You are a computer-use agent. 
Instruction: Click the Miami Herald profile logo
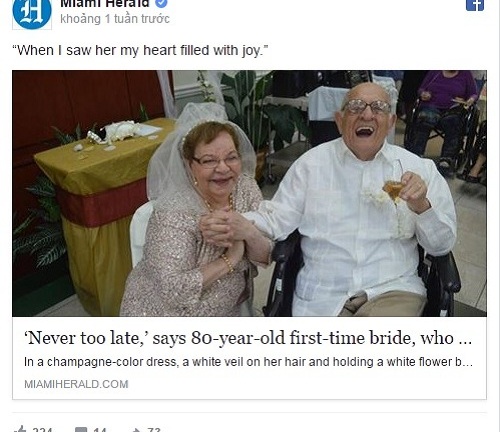point(32,14)
